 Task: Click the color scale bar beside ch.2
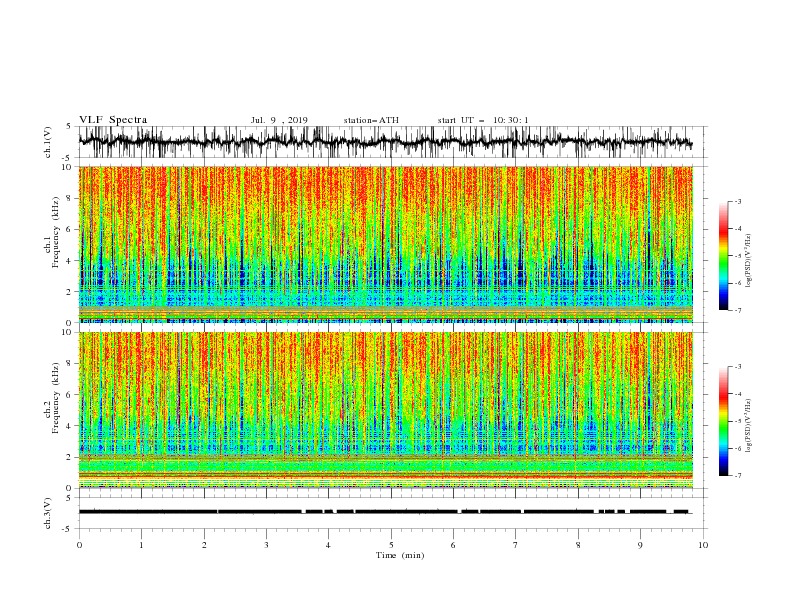point(724,421)
